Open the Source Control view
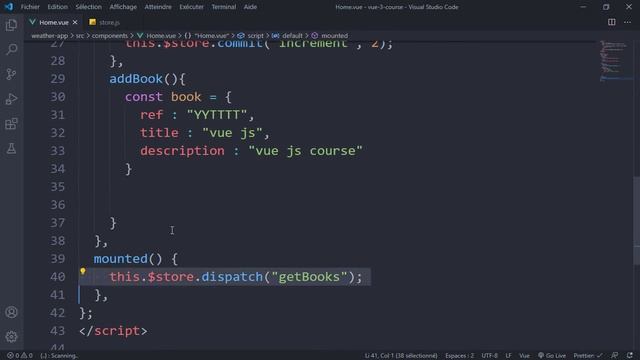640x360 pixels. click(x=11, y=74)
